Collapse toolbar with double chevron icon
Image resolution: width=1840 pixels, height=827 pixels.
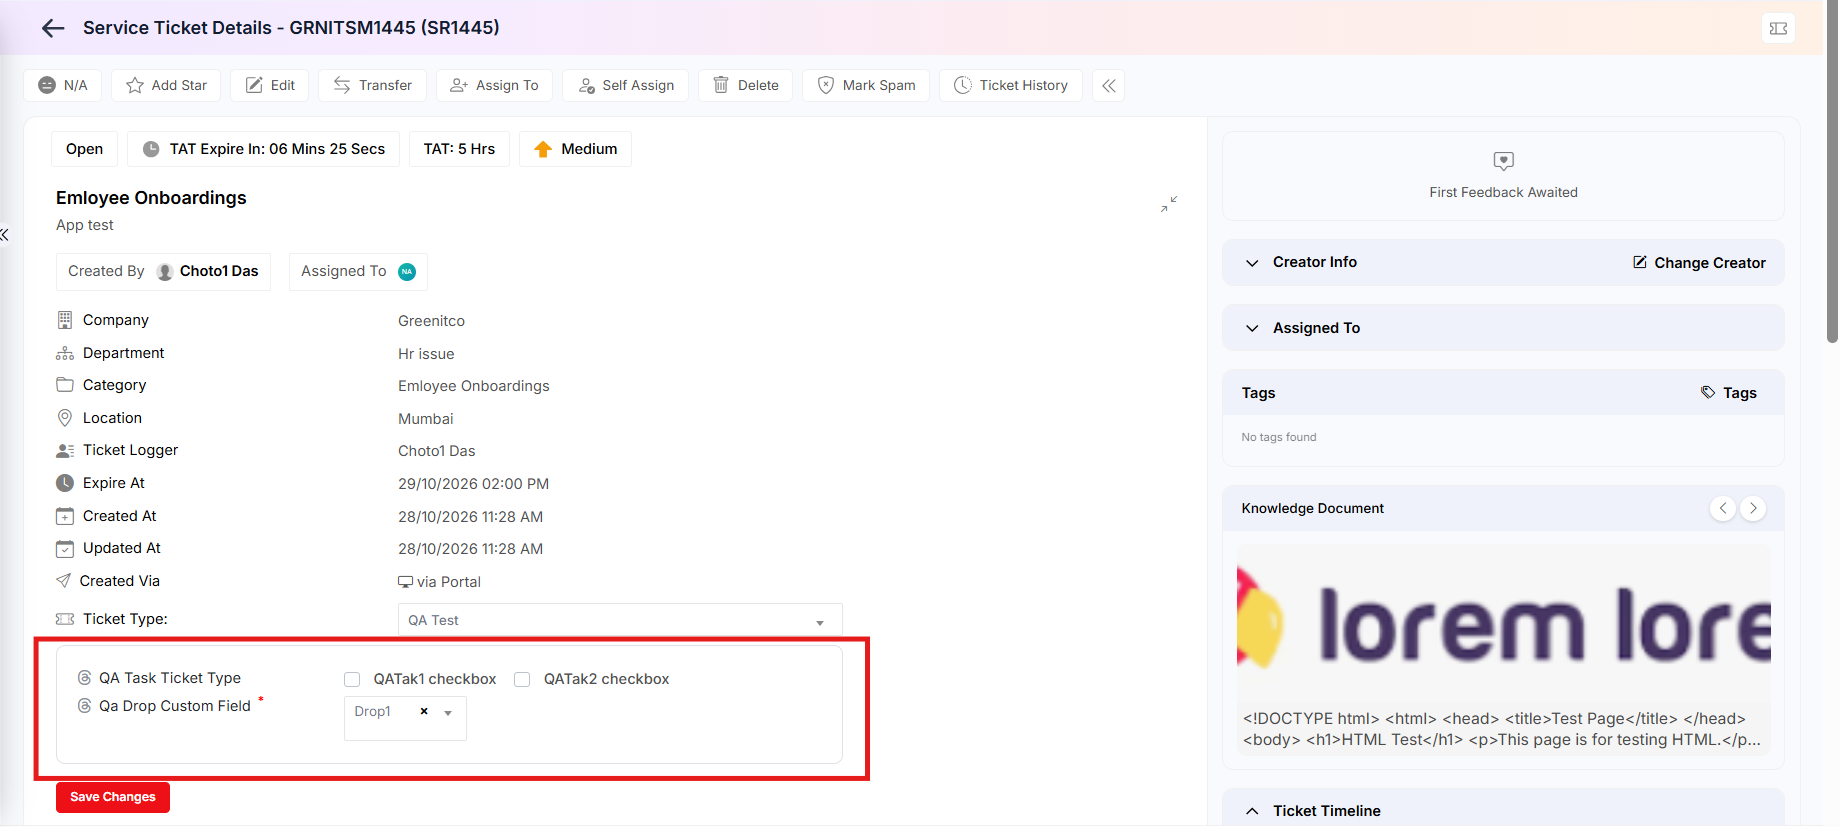(1109, 85)
